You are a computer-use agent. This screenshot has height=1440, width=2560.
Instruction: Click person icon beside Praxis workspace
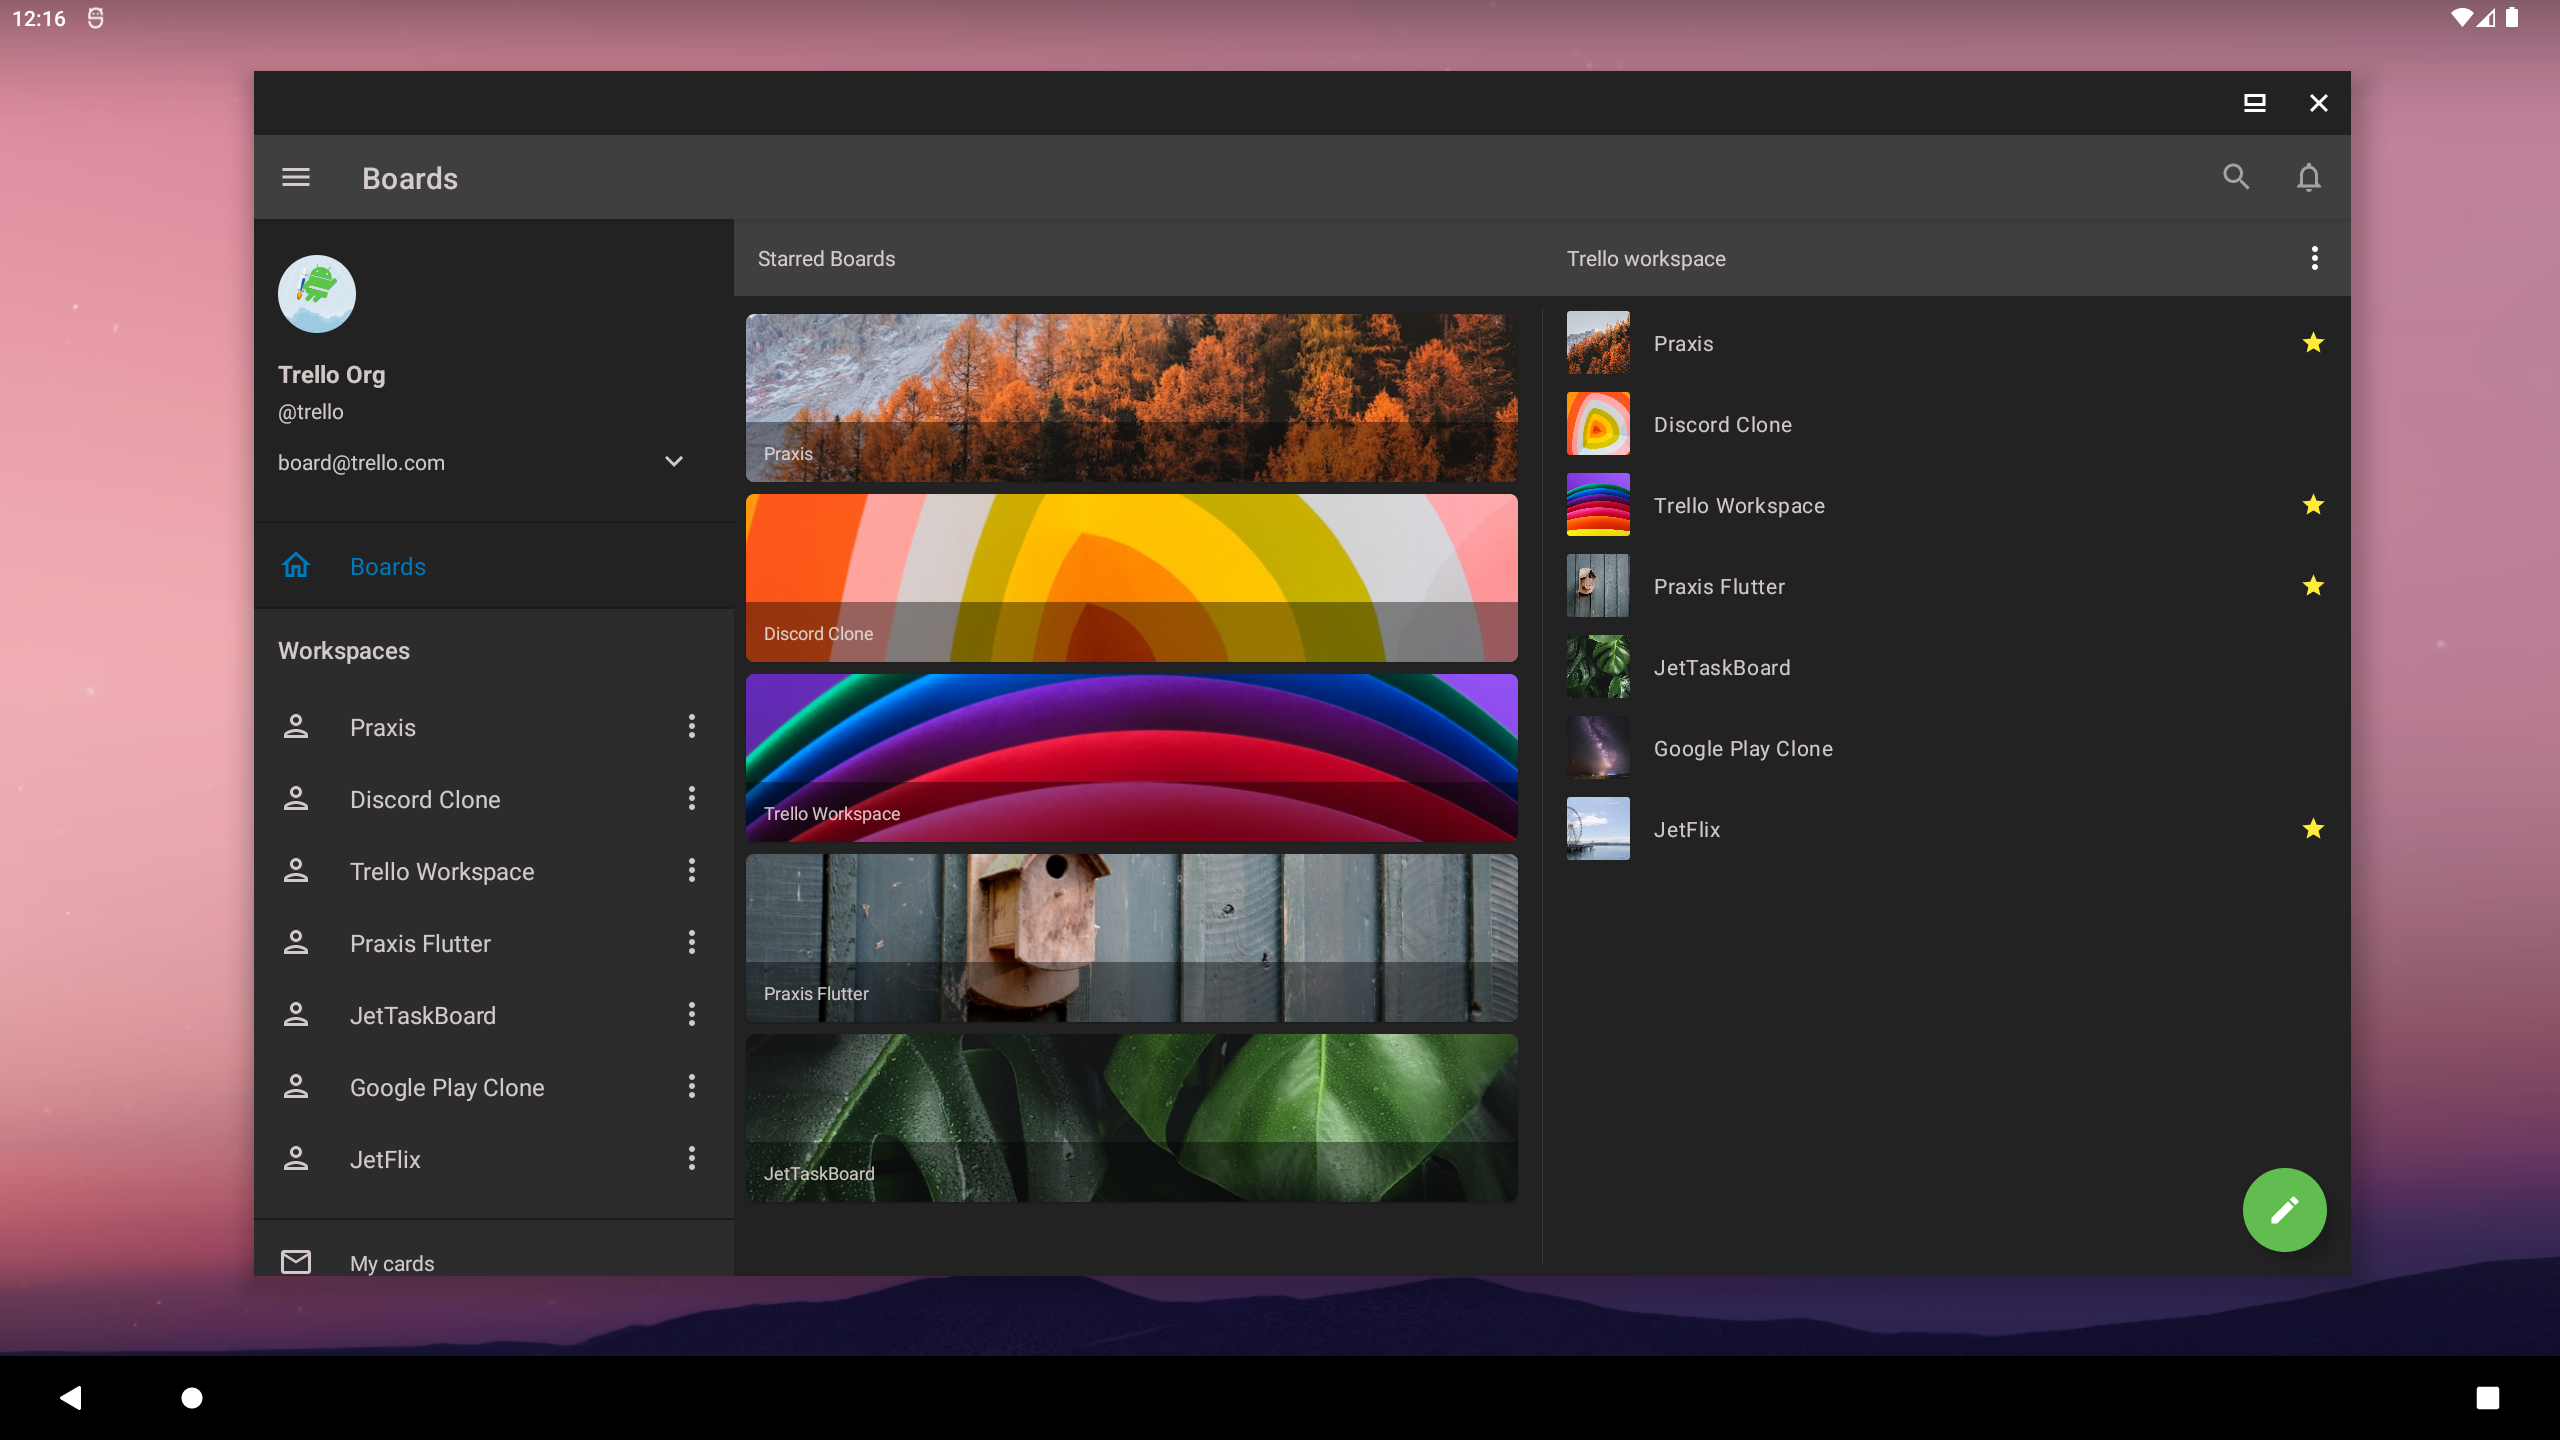296,727
